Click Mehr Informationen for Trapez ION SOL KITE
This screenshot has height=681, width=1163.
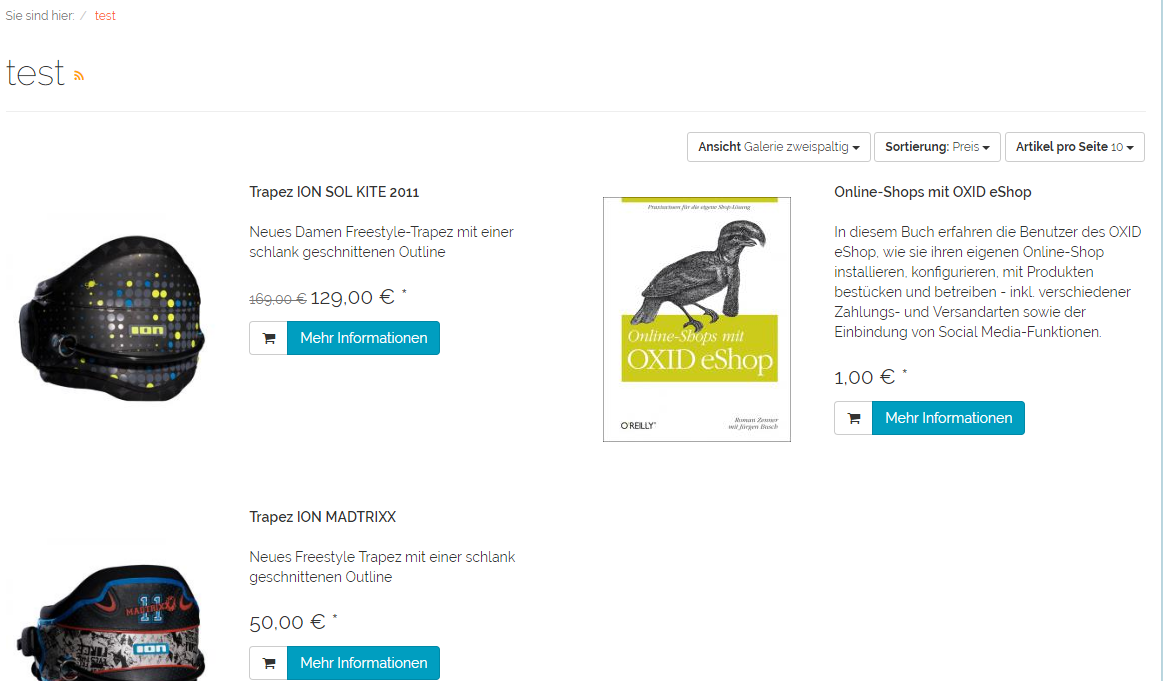pos(363,338)
